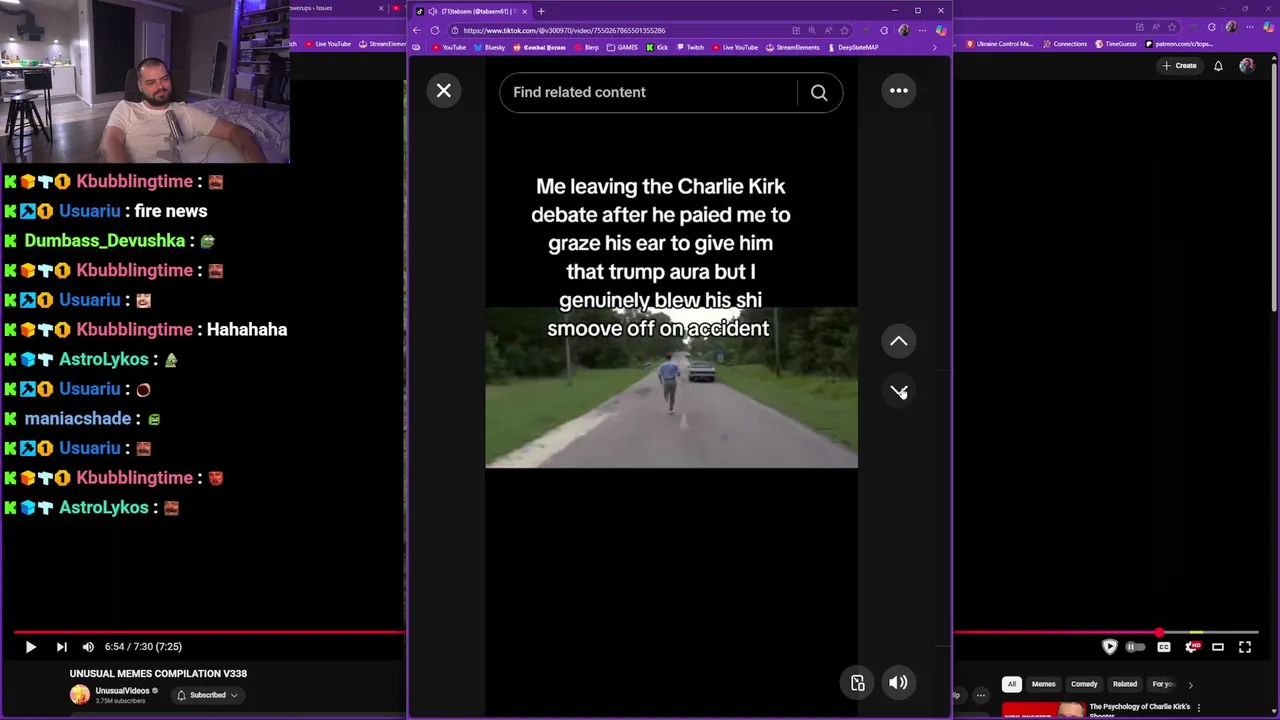The height and width of the screenshot is (720, 1280).
Task: Toggle YouTube closed captions
Action: [1164, 647]
